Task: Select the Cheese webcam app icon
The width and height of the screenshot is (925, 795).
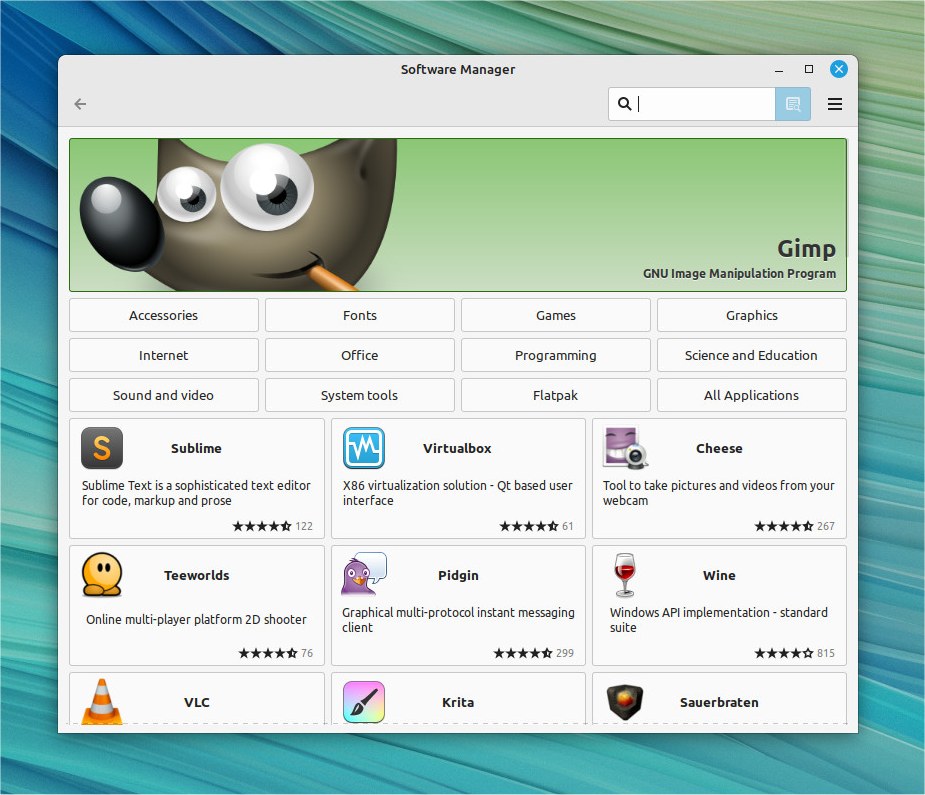Action: click(x=626, y=448)
